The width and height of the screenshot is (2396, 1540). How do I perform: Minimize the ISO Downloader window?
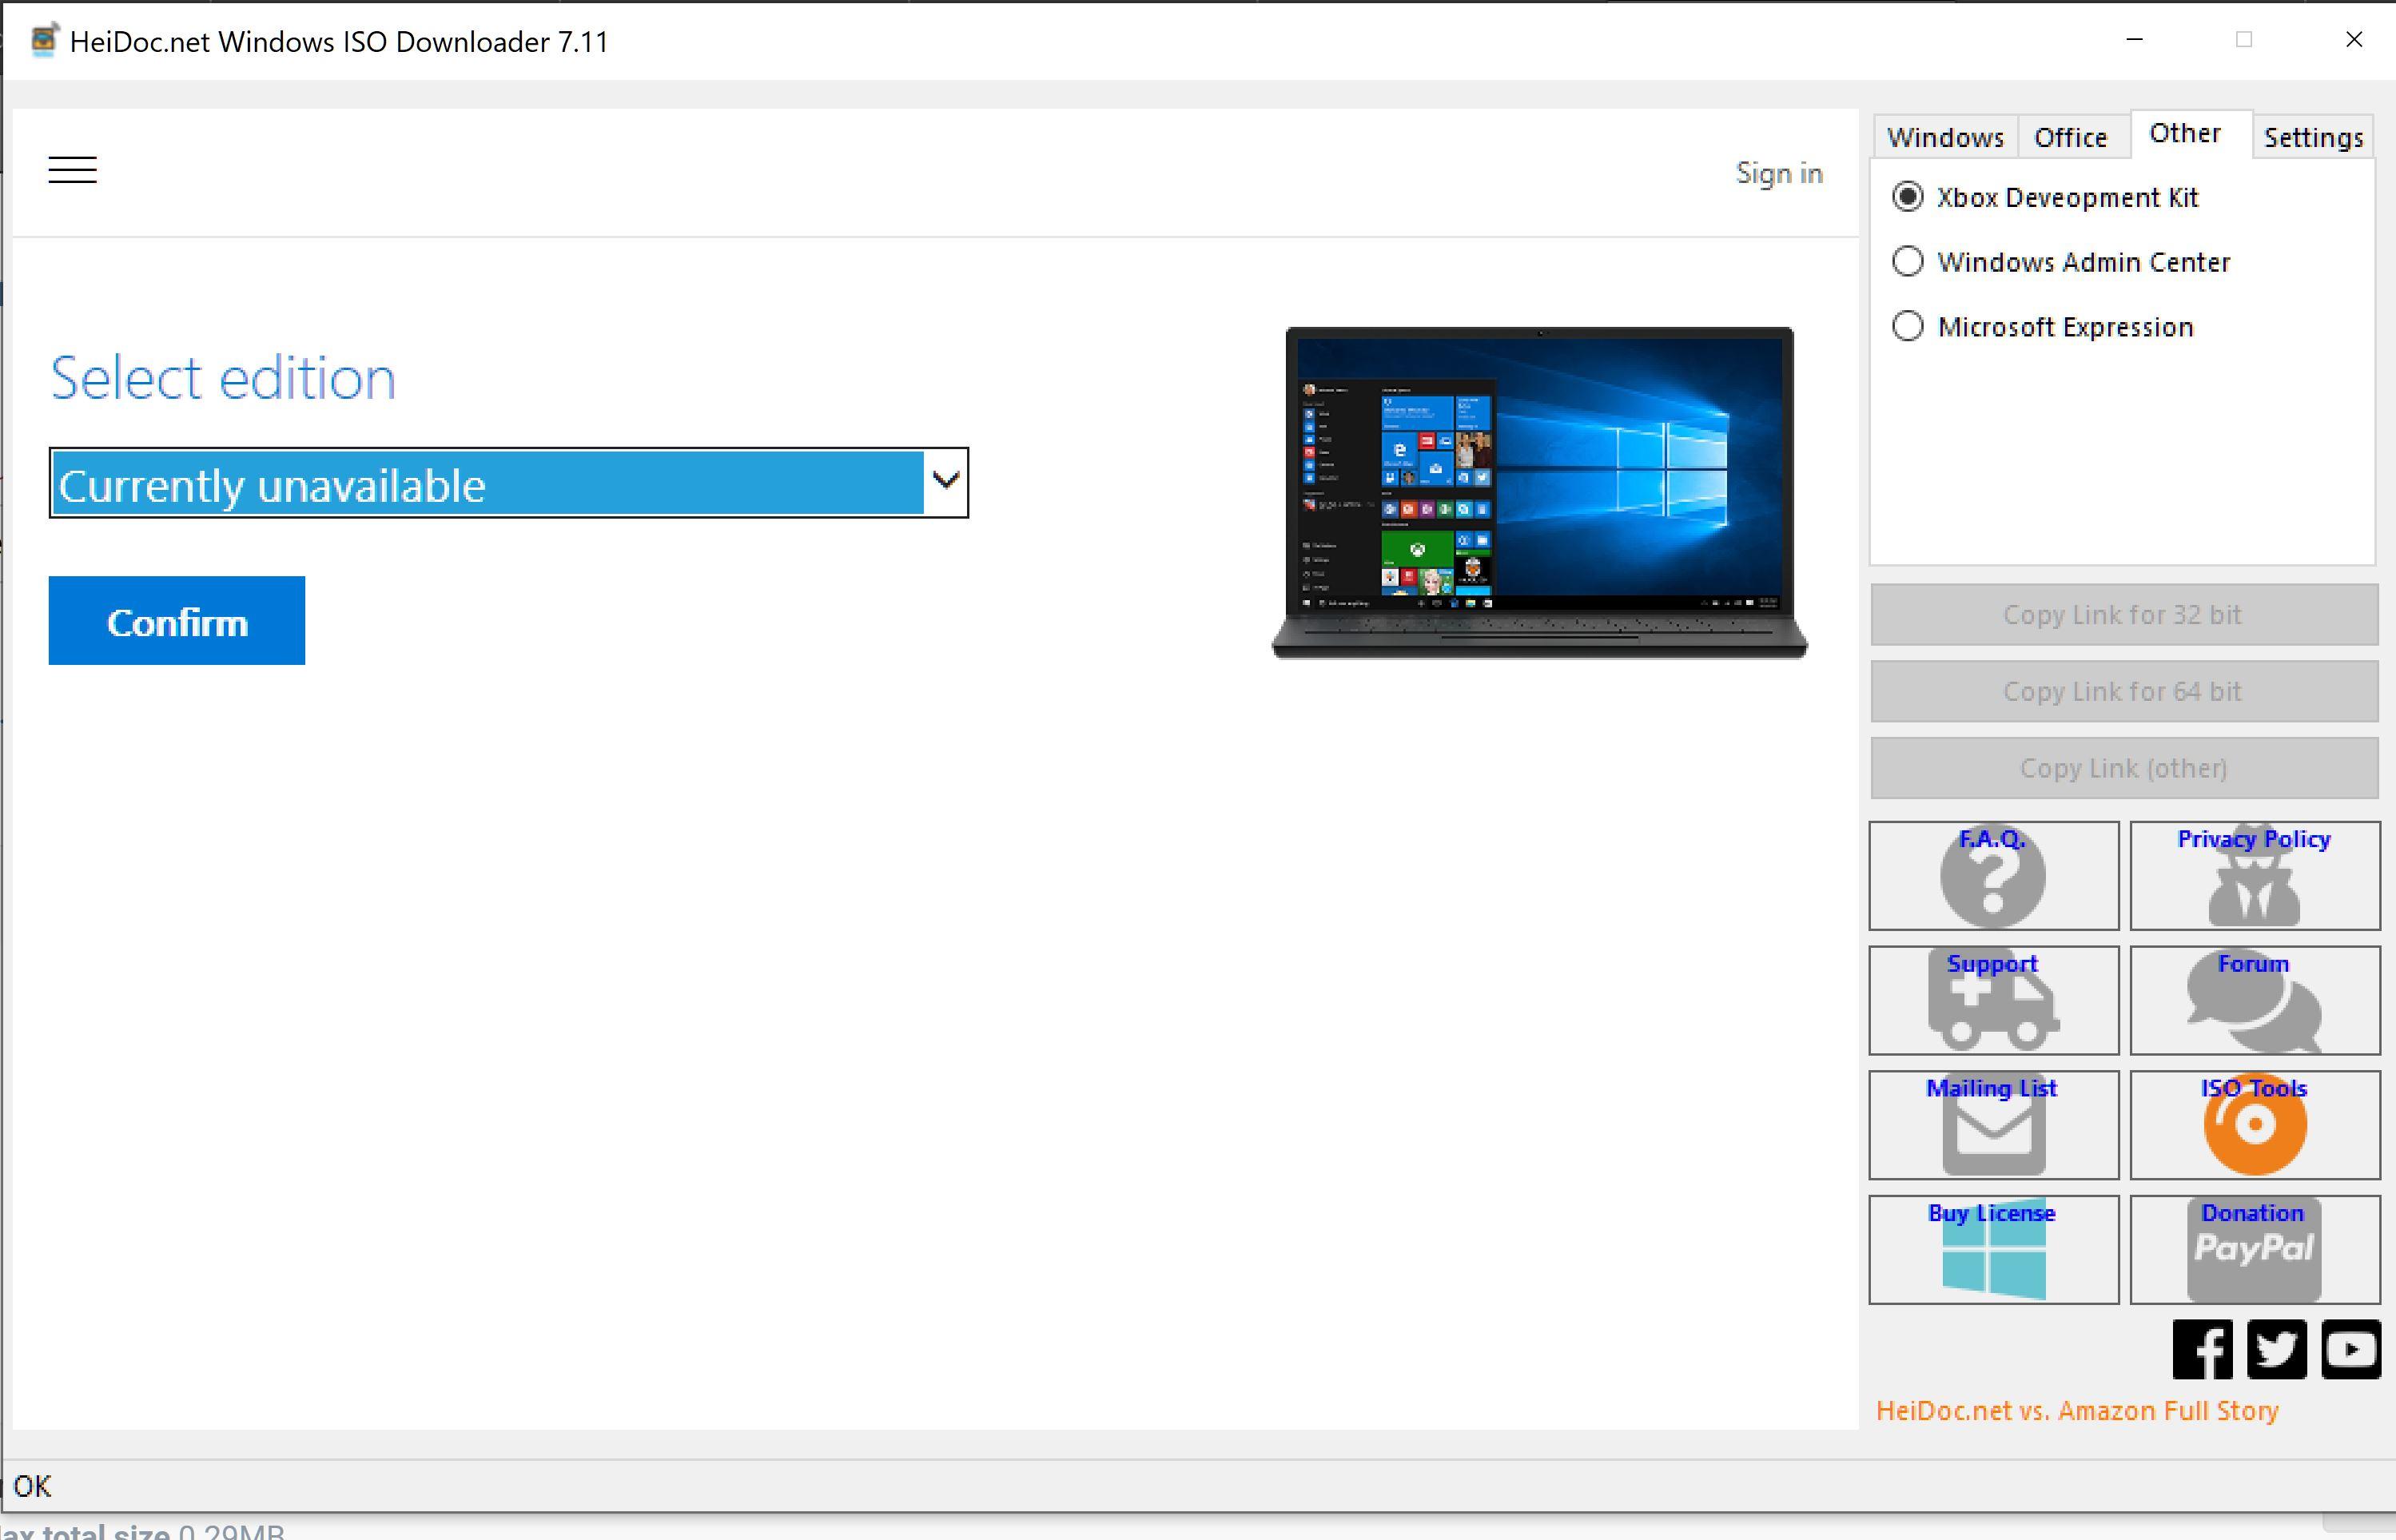coord(2134,40)
